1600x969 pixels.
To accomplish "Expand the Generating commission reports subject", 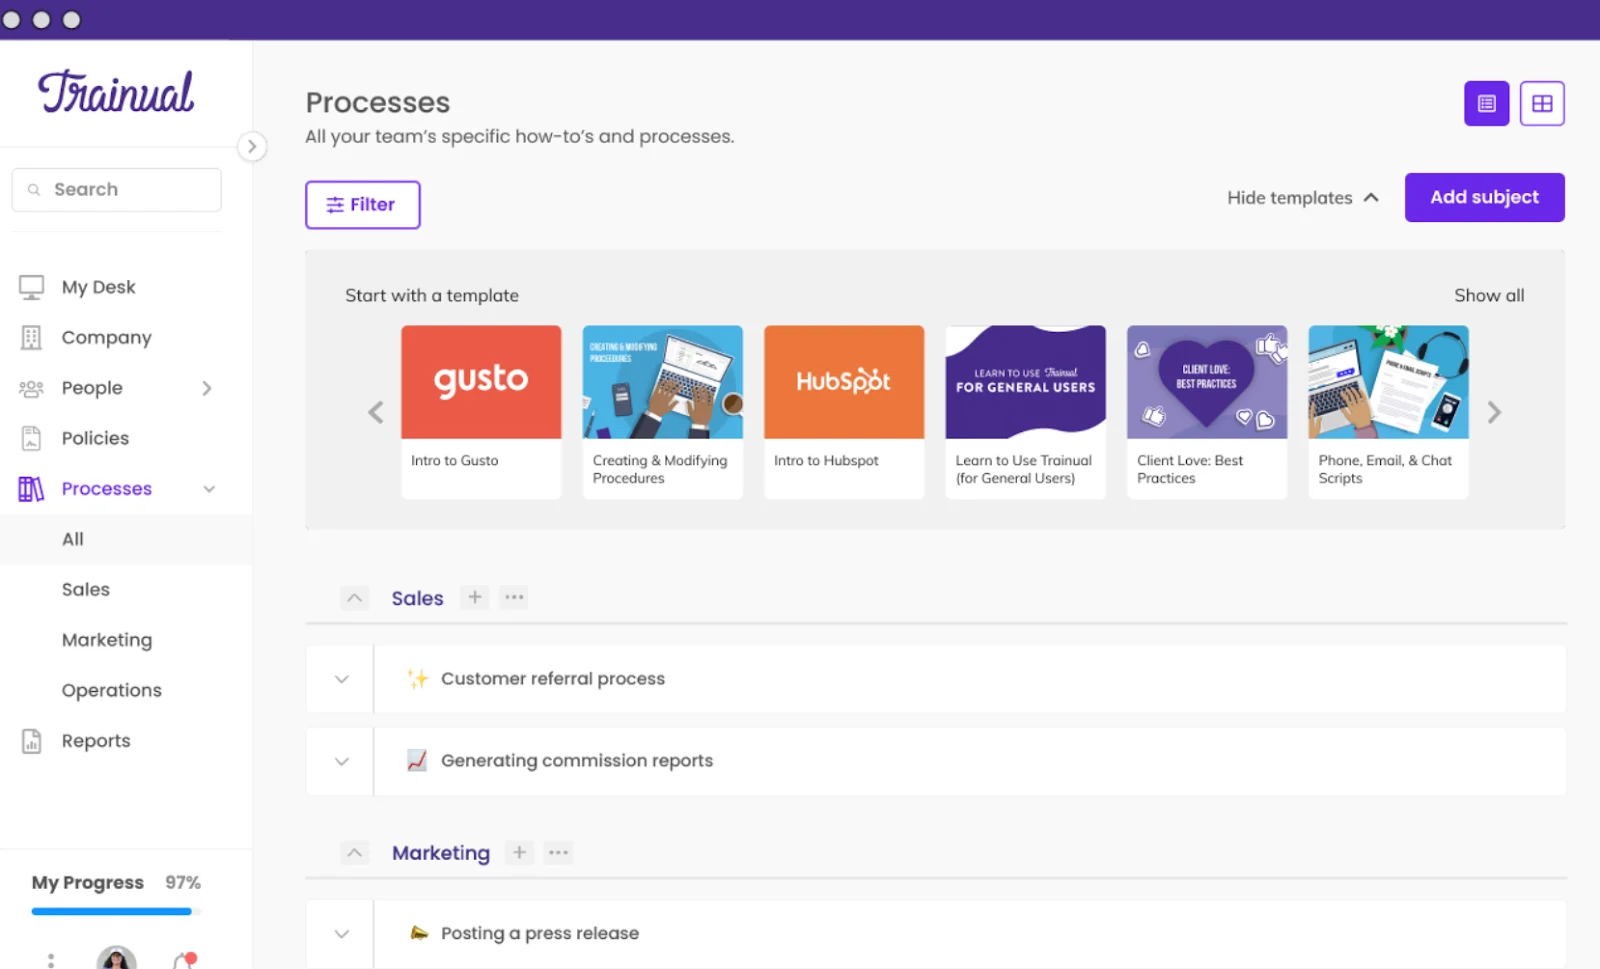I will [x=340, y=761].
